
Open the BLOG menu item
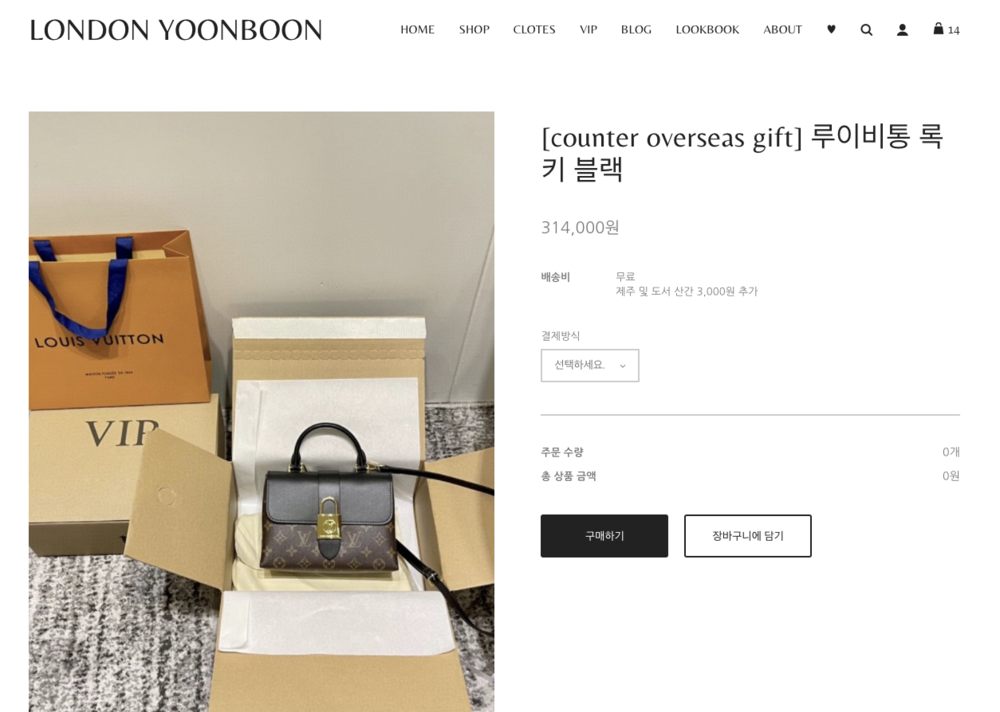pyautogui.click(x=636, y=29)
